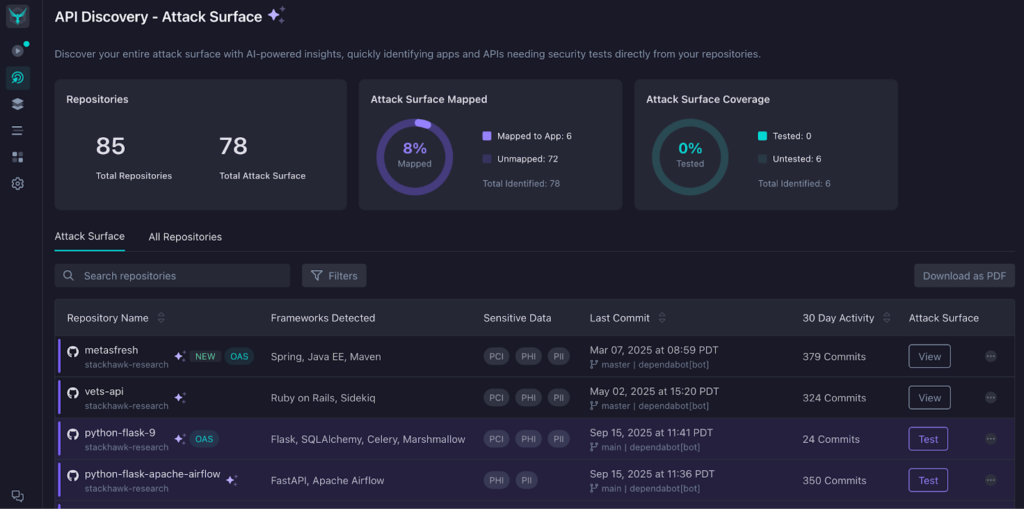
Task: Click the '350 Commits' activity cell
Action: (834, 480)
